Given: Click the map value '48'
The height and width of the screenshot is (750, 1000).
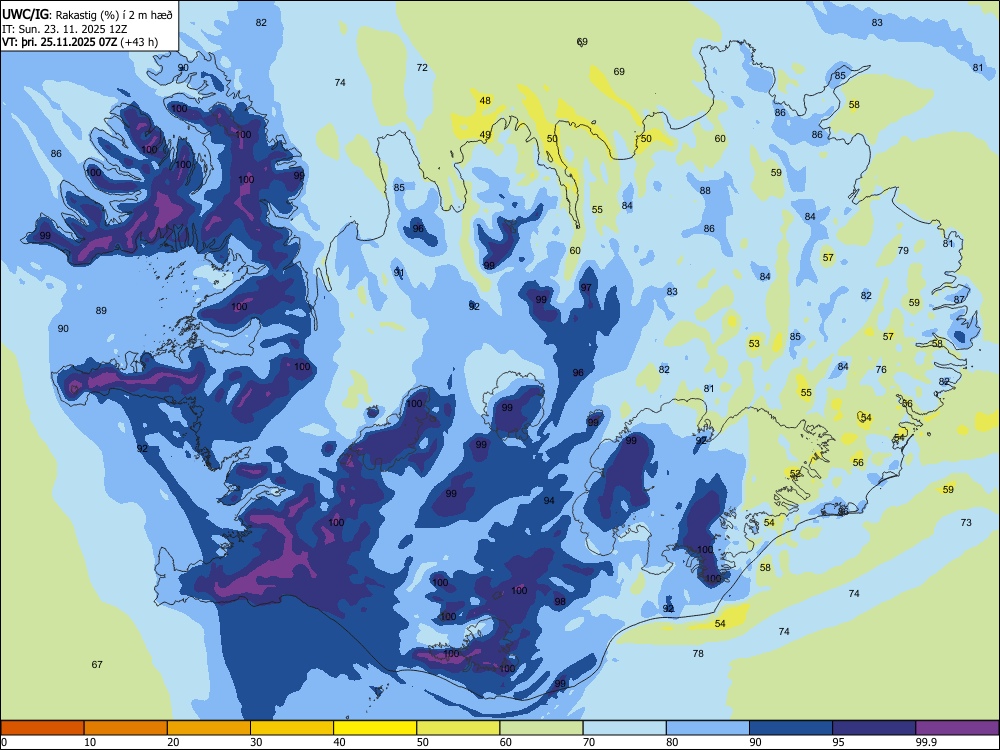Looking at the screenshot, I should [485, 100].
